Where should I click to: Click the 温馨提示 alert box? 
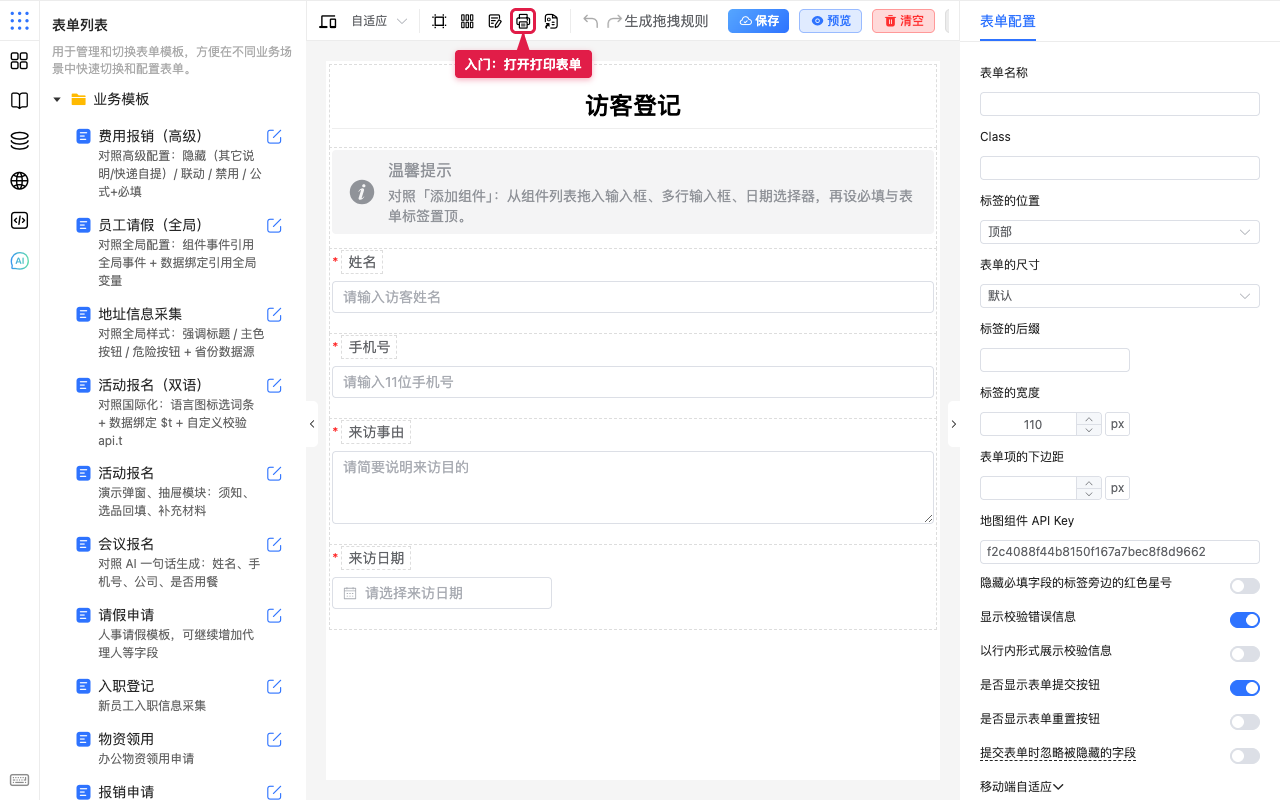[633, 192]
